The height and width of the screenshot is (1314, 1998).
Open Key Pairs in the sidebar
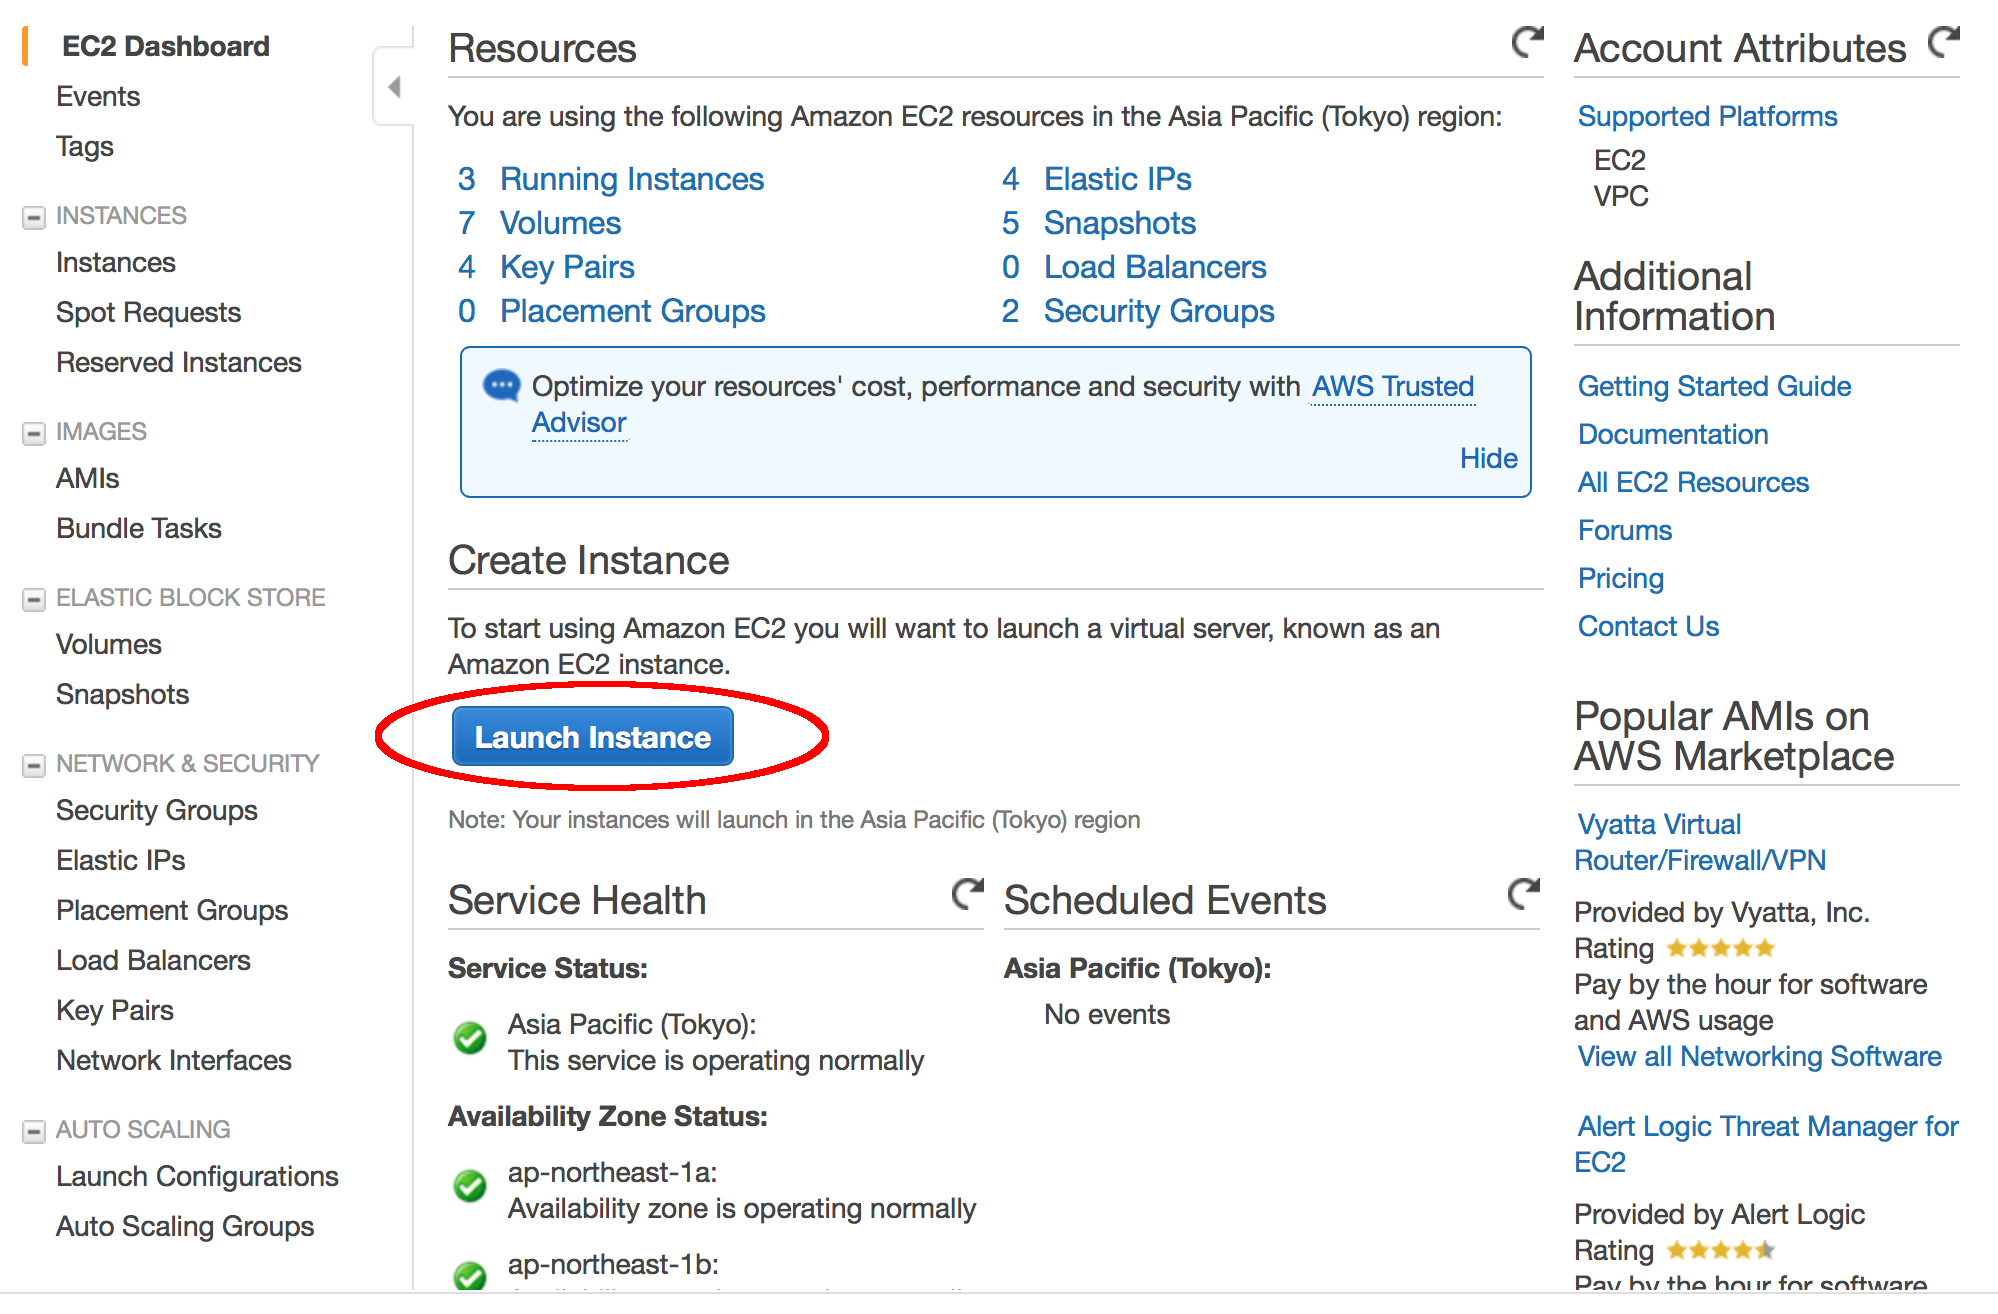click(115, 1010)
